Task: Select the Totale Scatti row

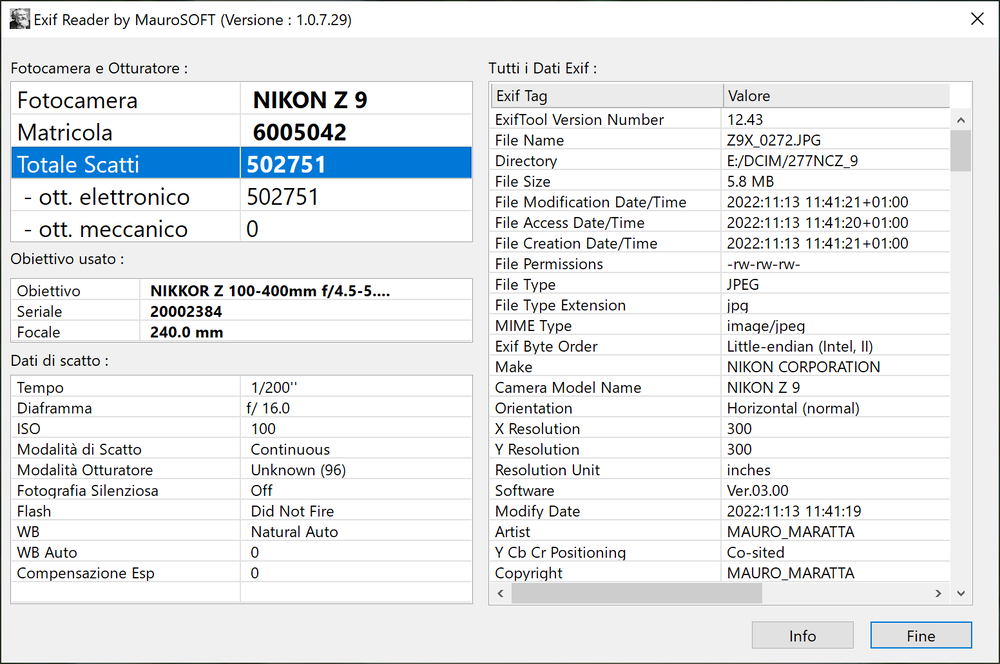Action: 242,163
